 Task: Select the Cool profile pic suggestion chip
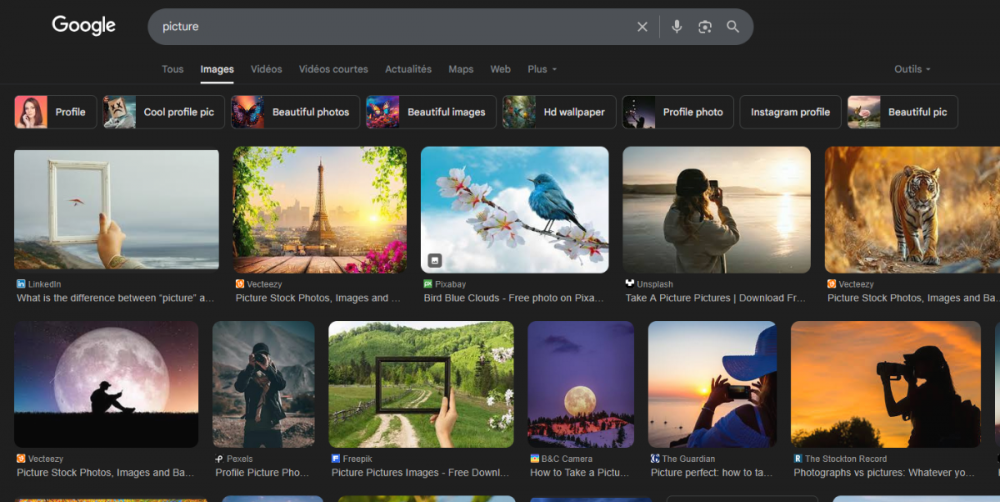[164, 112]
